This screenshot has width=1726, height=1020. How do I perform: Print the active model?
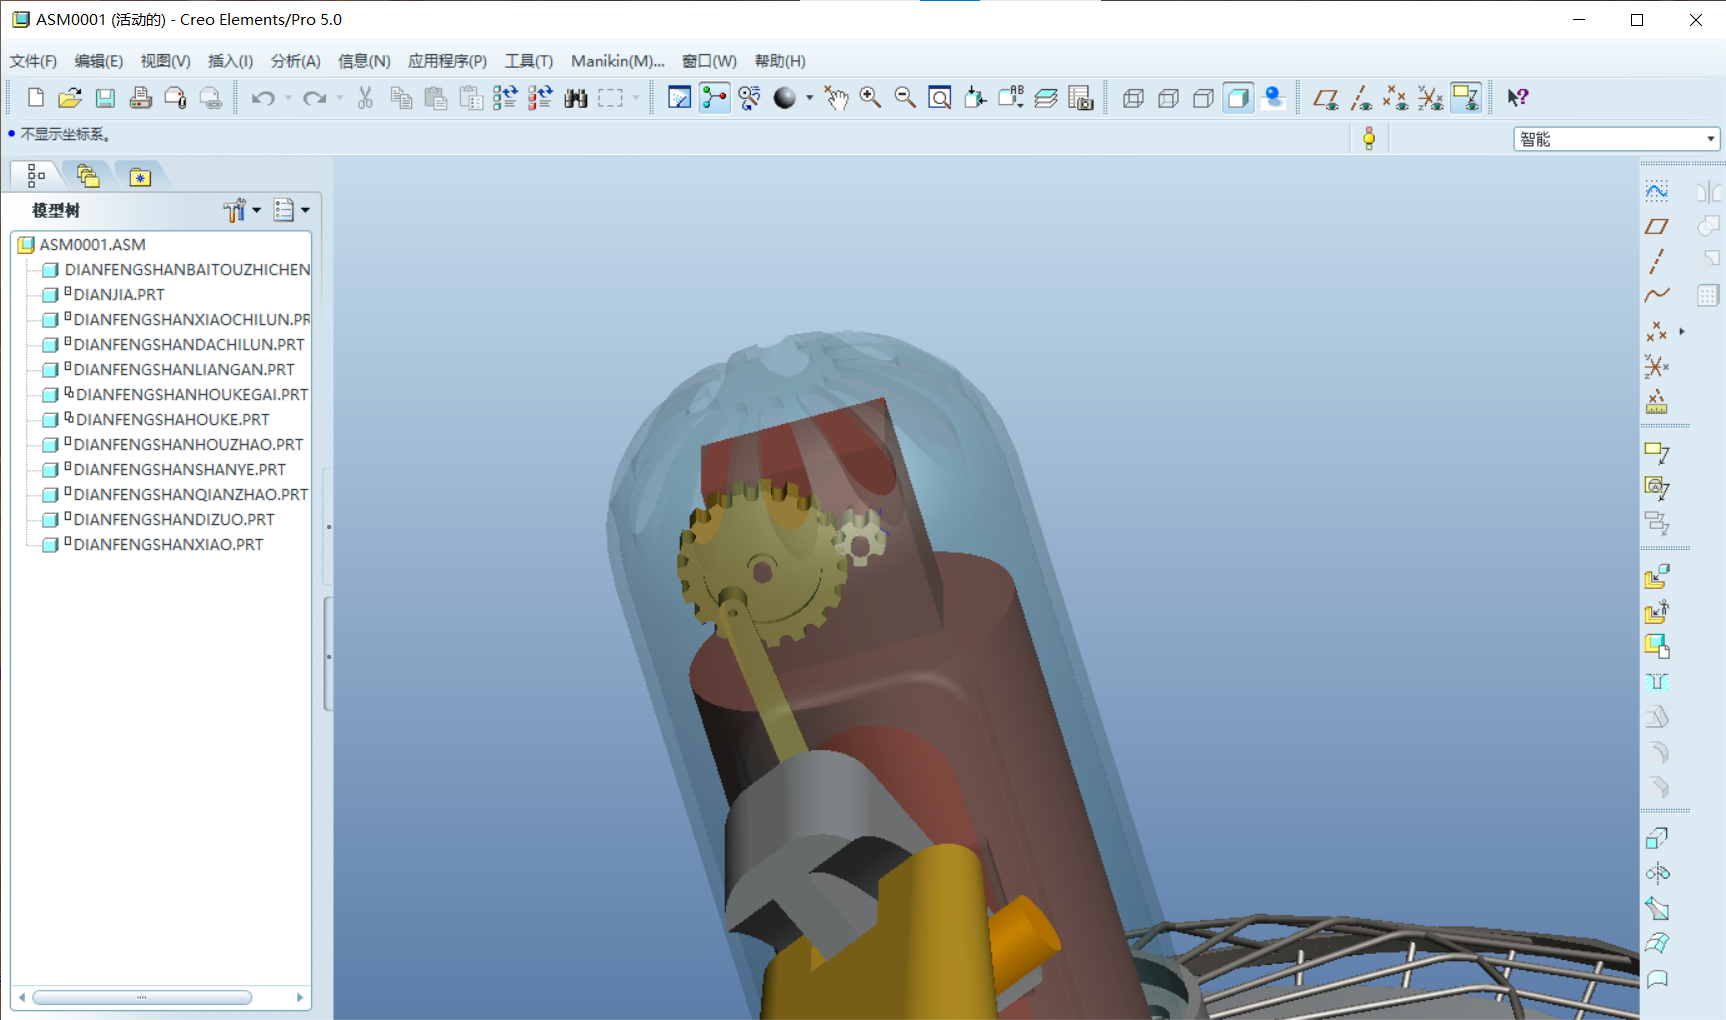click(x=140, y=98)
